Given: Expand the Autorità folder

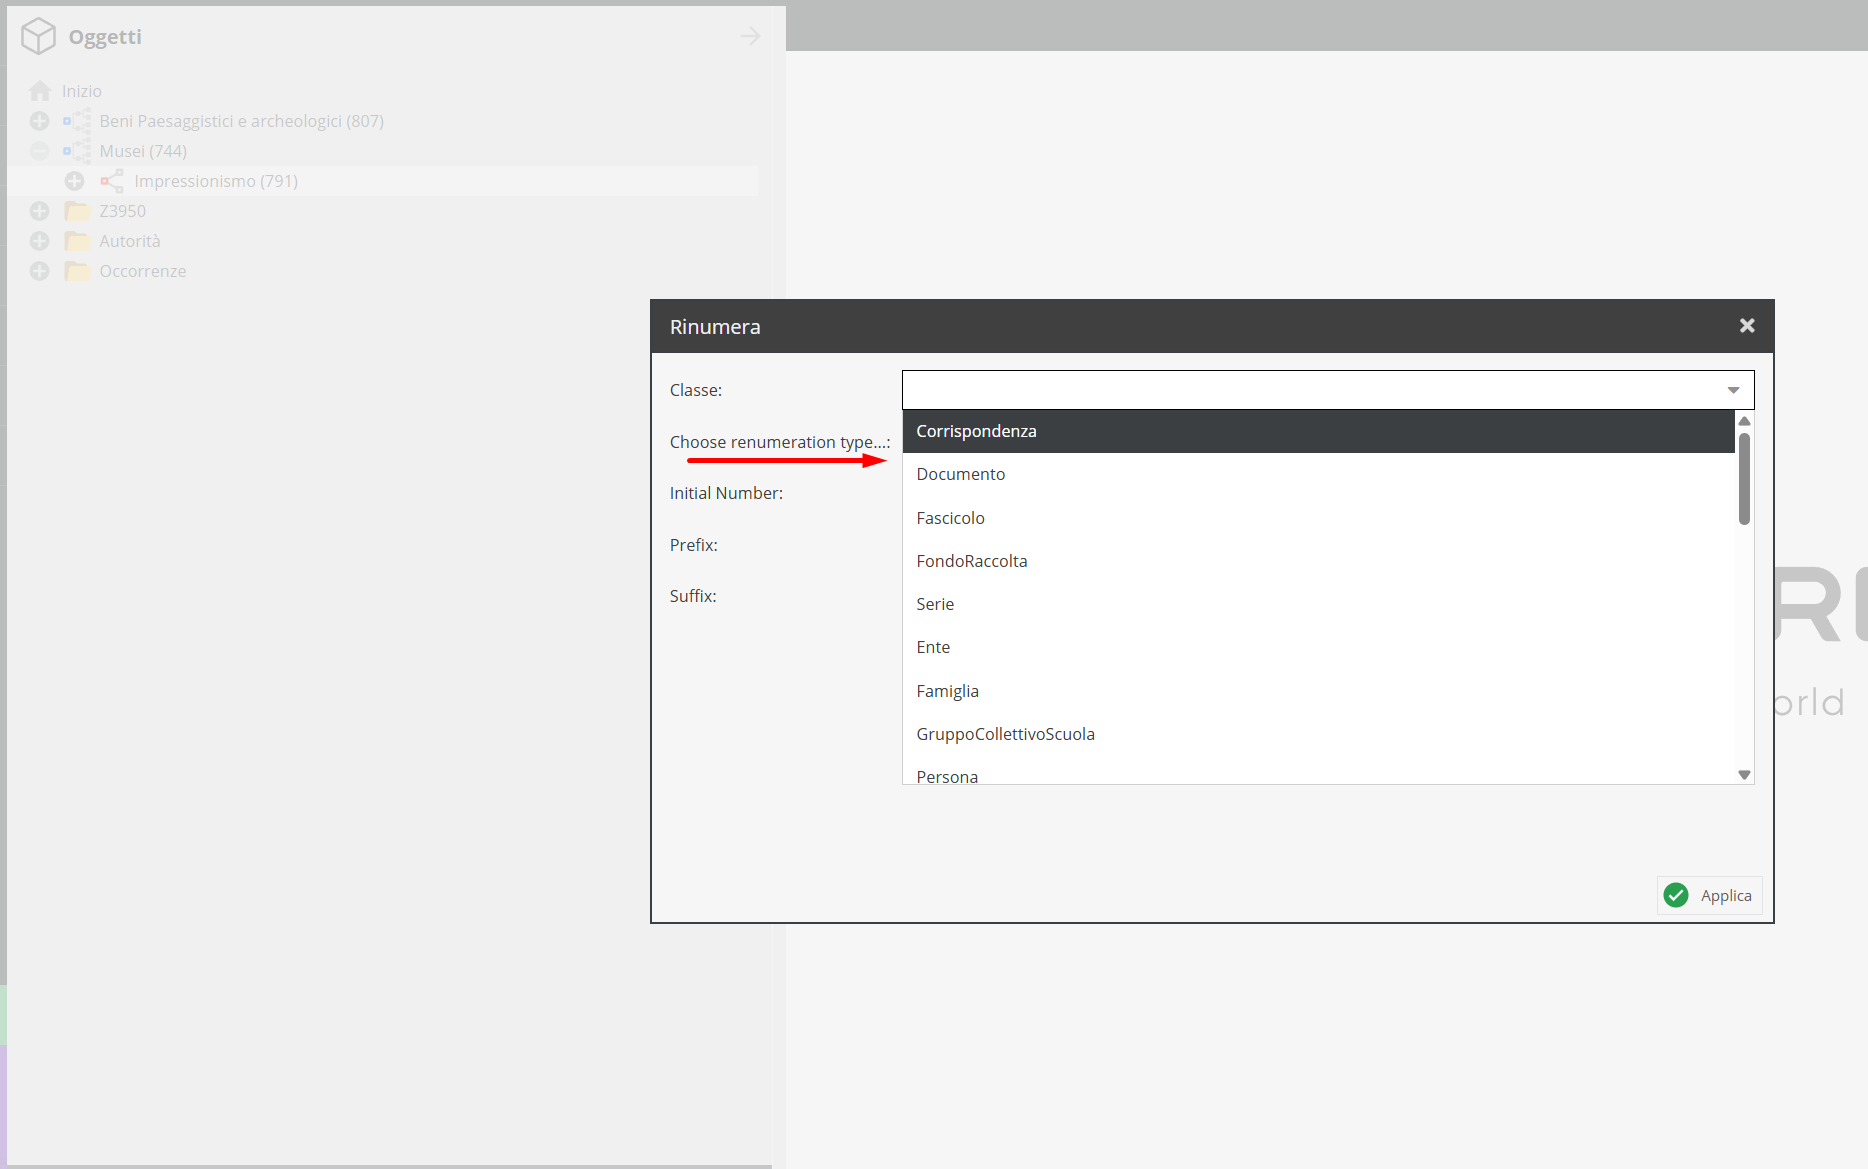Looking at the screenshot, I should [39, 241].
